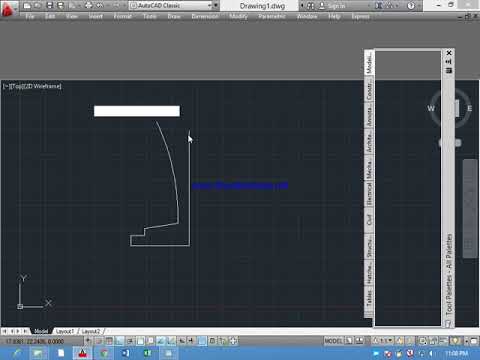
Task: Open the Top view control in viewport label
Action: point(17,86)
